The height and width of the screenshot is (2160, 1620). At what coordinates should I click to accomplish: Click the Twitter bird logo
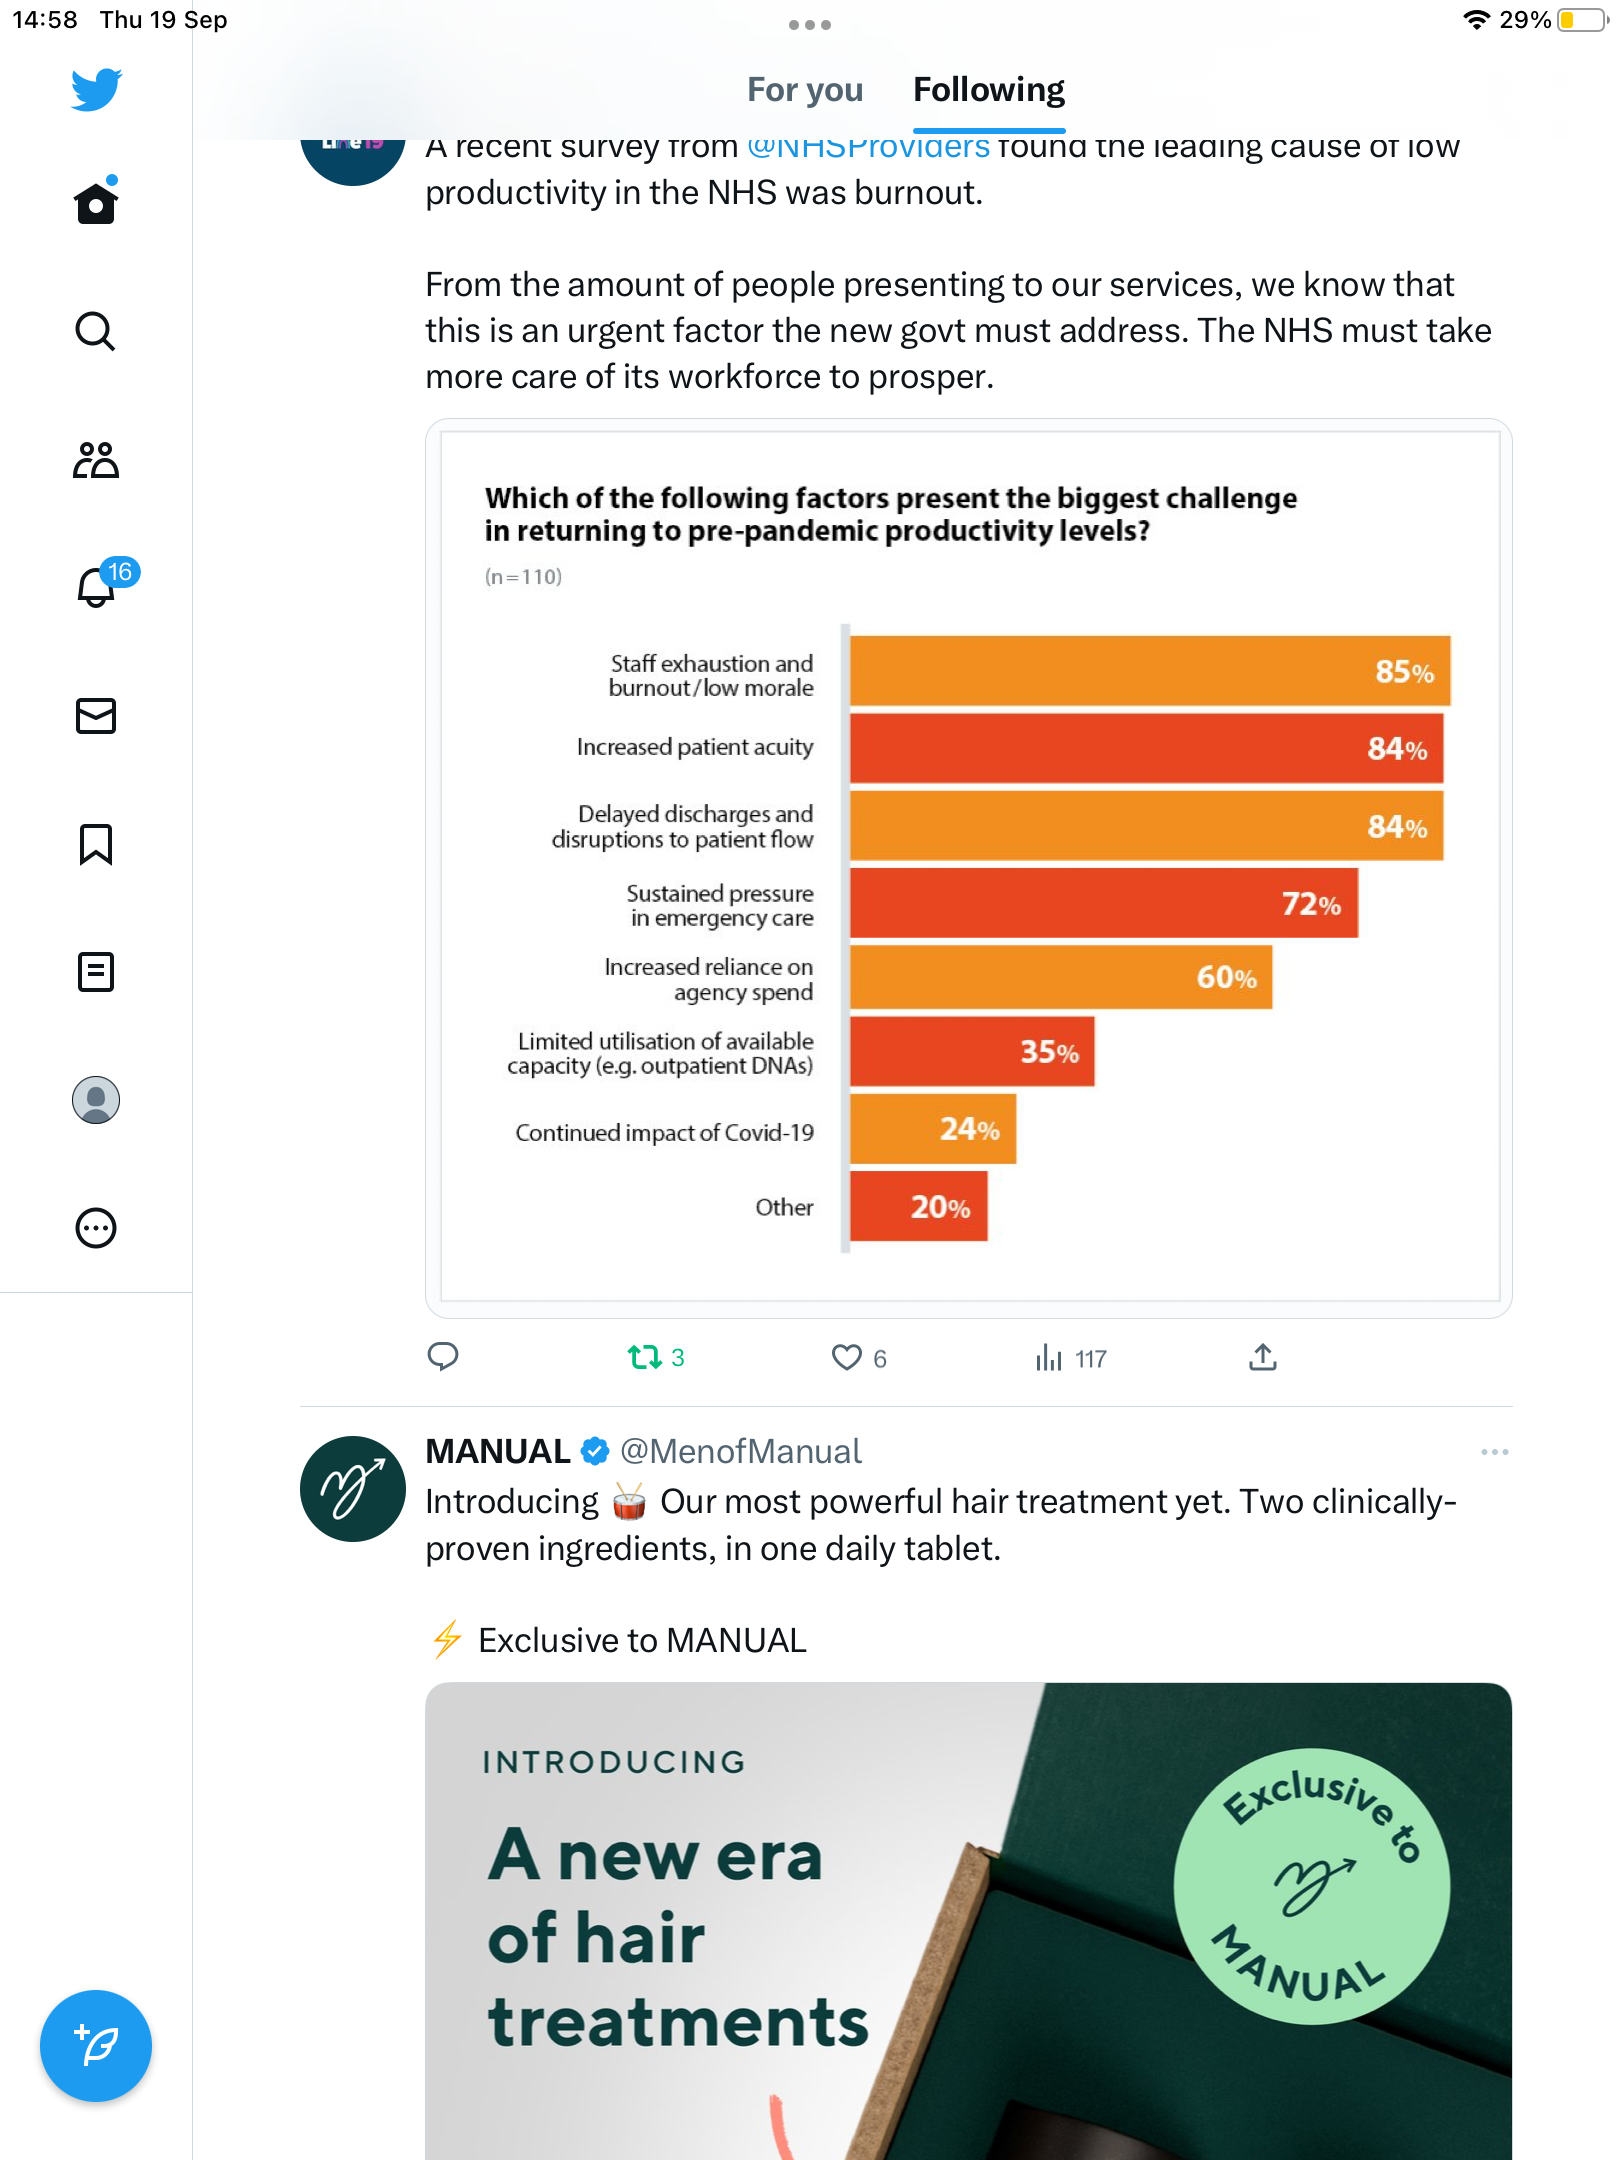(96, 90)
